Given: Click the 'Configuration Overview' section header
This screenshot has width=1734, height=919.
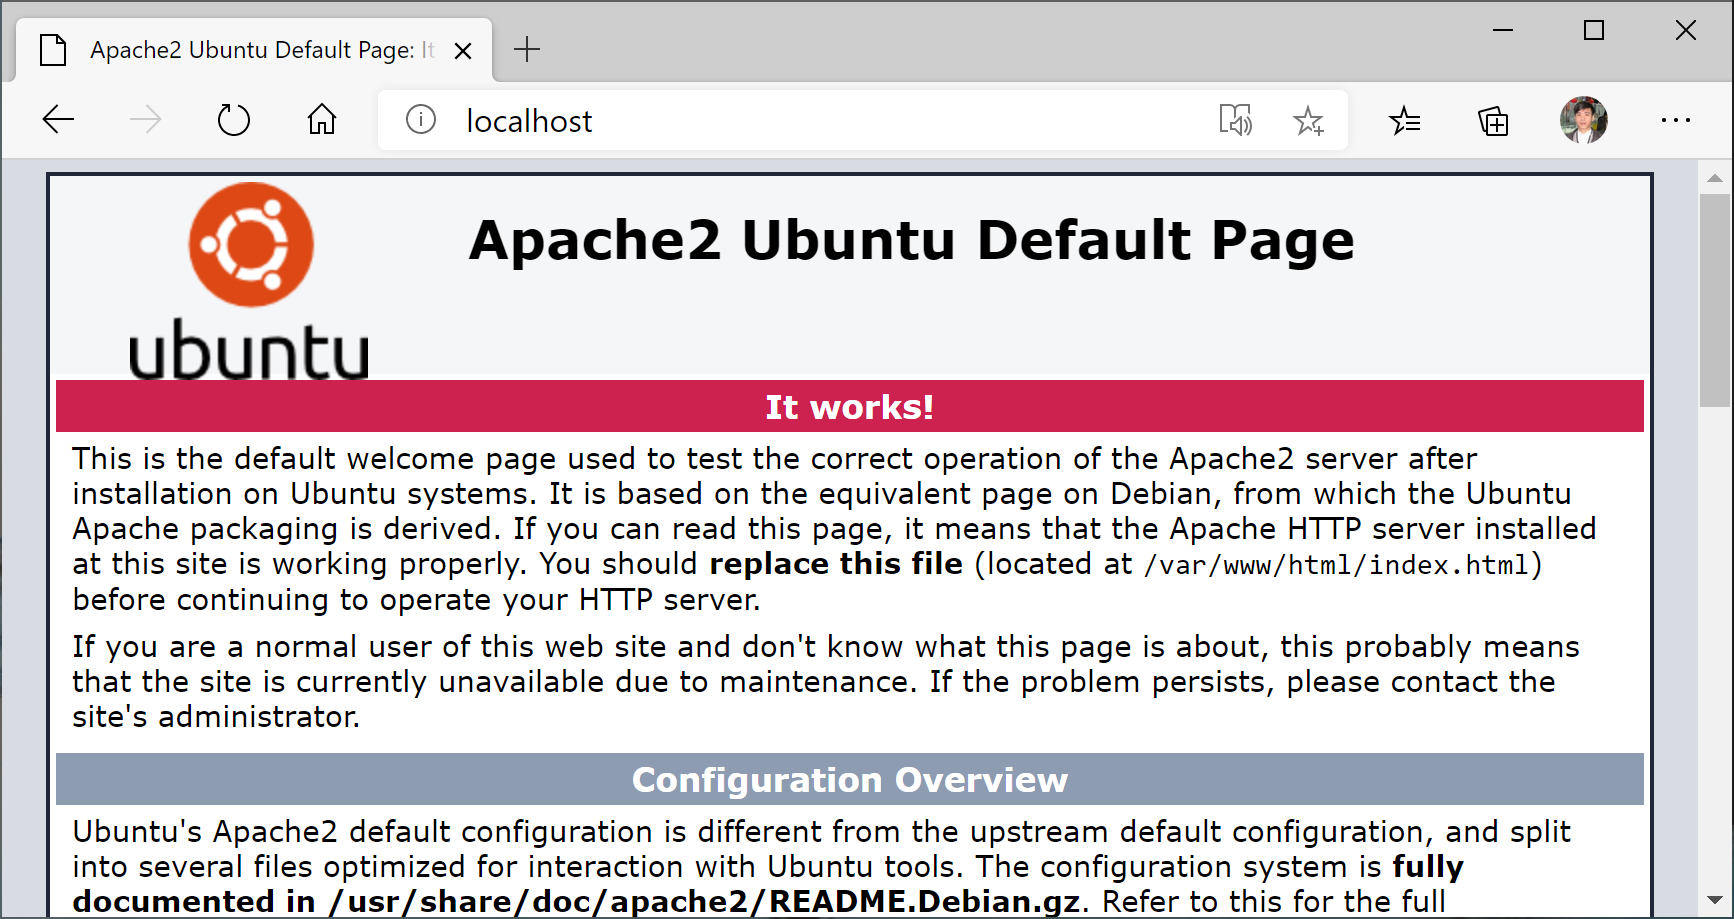Looking at the screenshot, I should [x=850, y=779].
